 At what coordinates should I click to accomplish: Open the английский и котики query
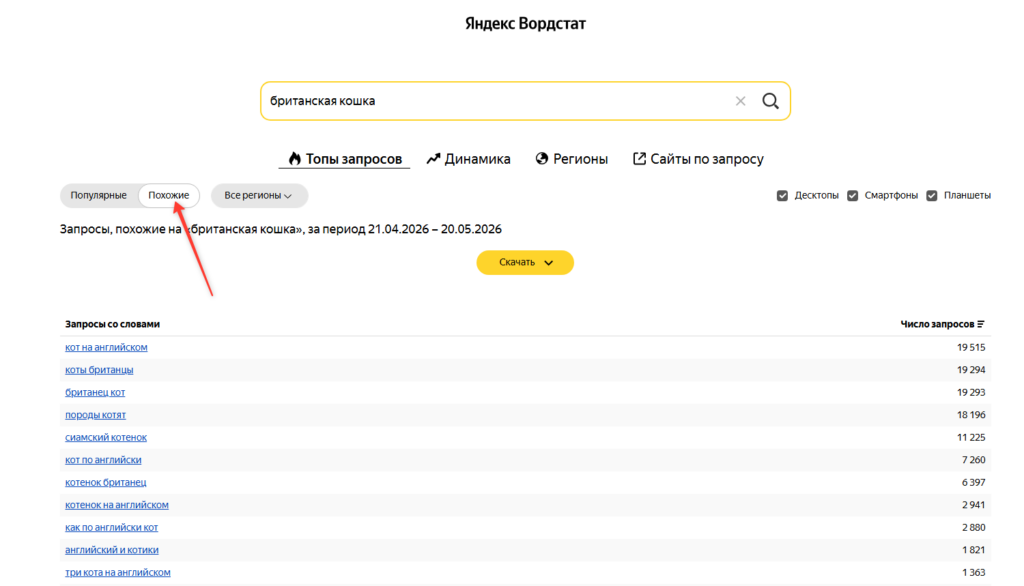coord(112,550)
